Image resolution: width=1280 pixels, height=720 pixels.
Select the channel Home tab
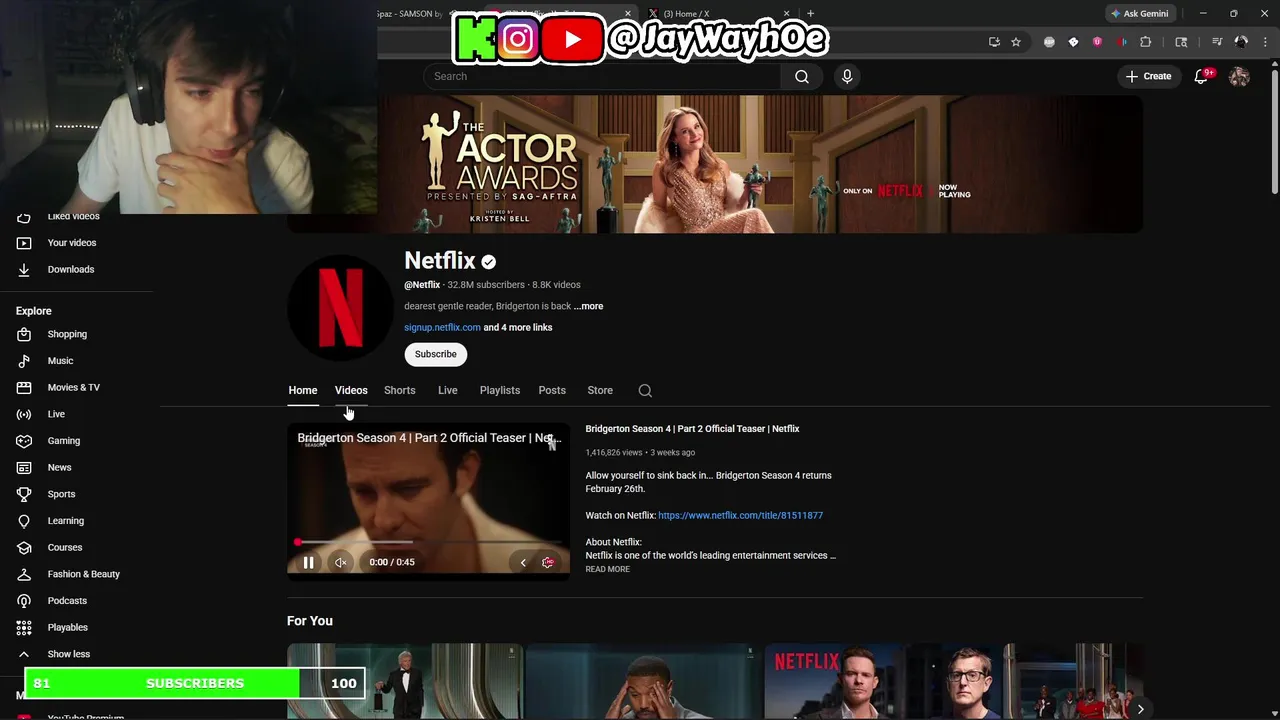[302, 390]
